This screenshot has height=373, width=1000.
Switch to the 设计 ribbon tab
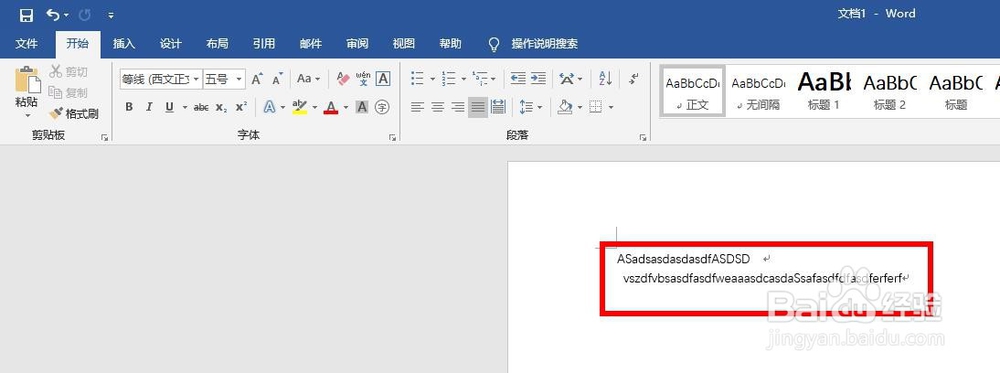pyautogui.click(x=170, y=44)
